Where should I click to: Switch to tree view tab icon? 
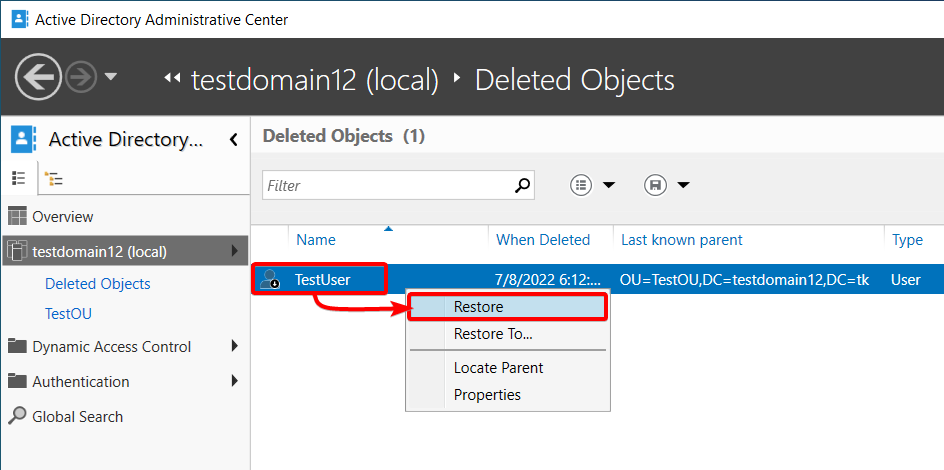(x=54, y=179)
